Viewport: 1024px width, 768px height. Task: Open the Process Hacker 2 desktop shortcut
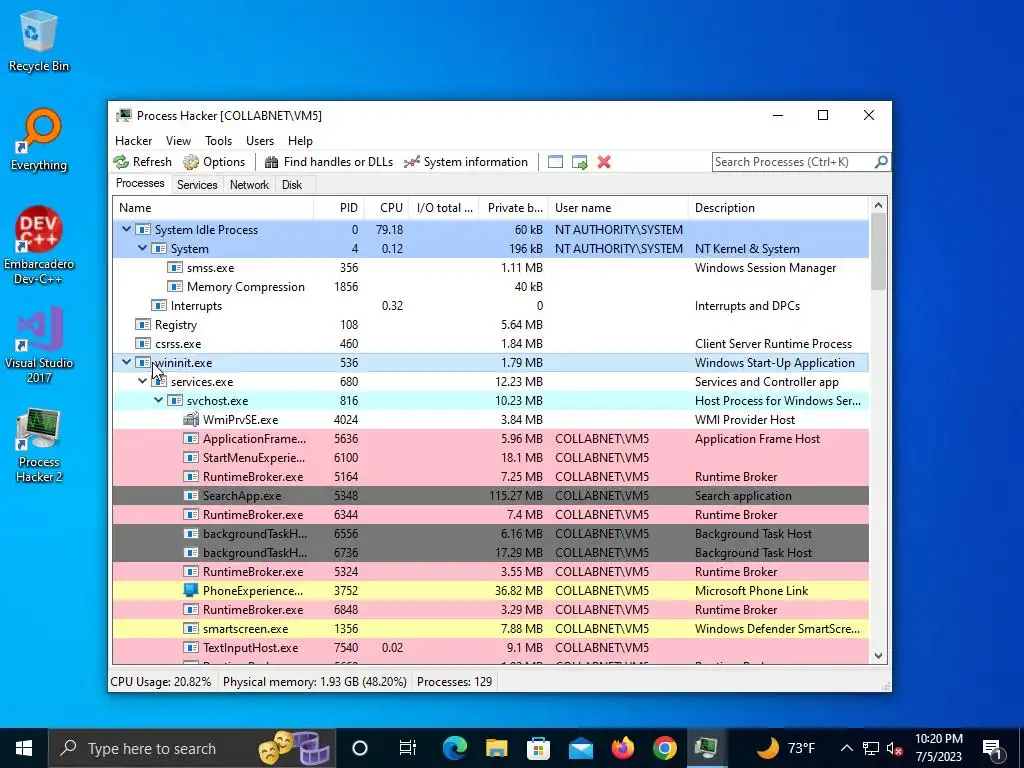[x=39, y=446]
